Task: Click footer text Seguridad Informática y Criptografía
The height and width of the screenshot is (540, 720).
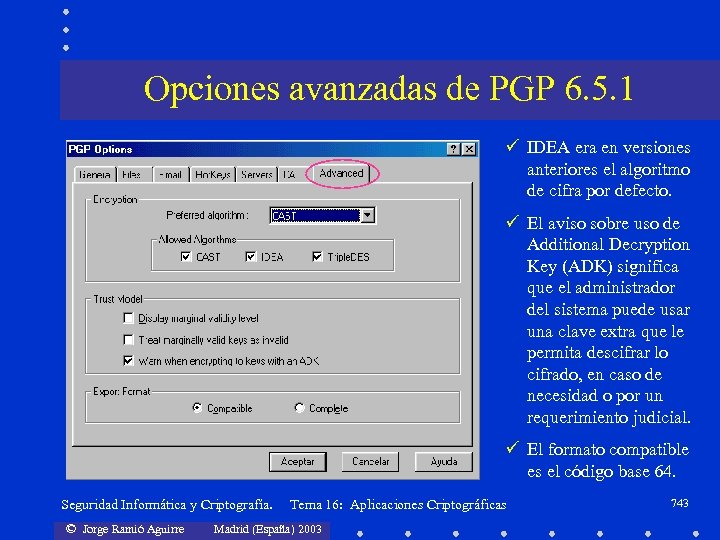Action: (167, 505)
